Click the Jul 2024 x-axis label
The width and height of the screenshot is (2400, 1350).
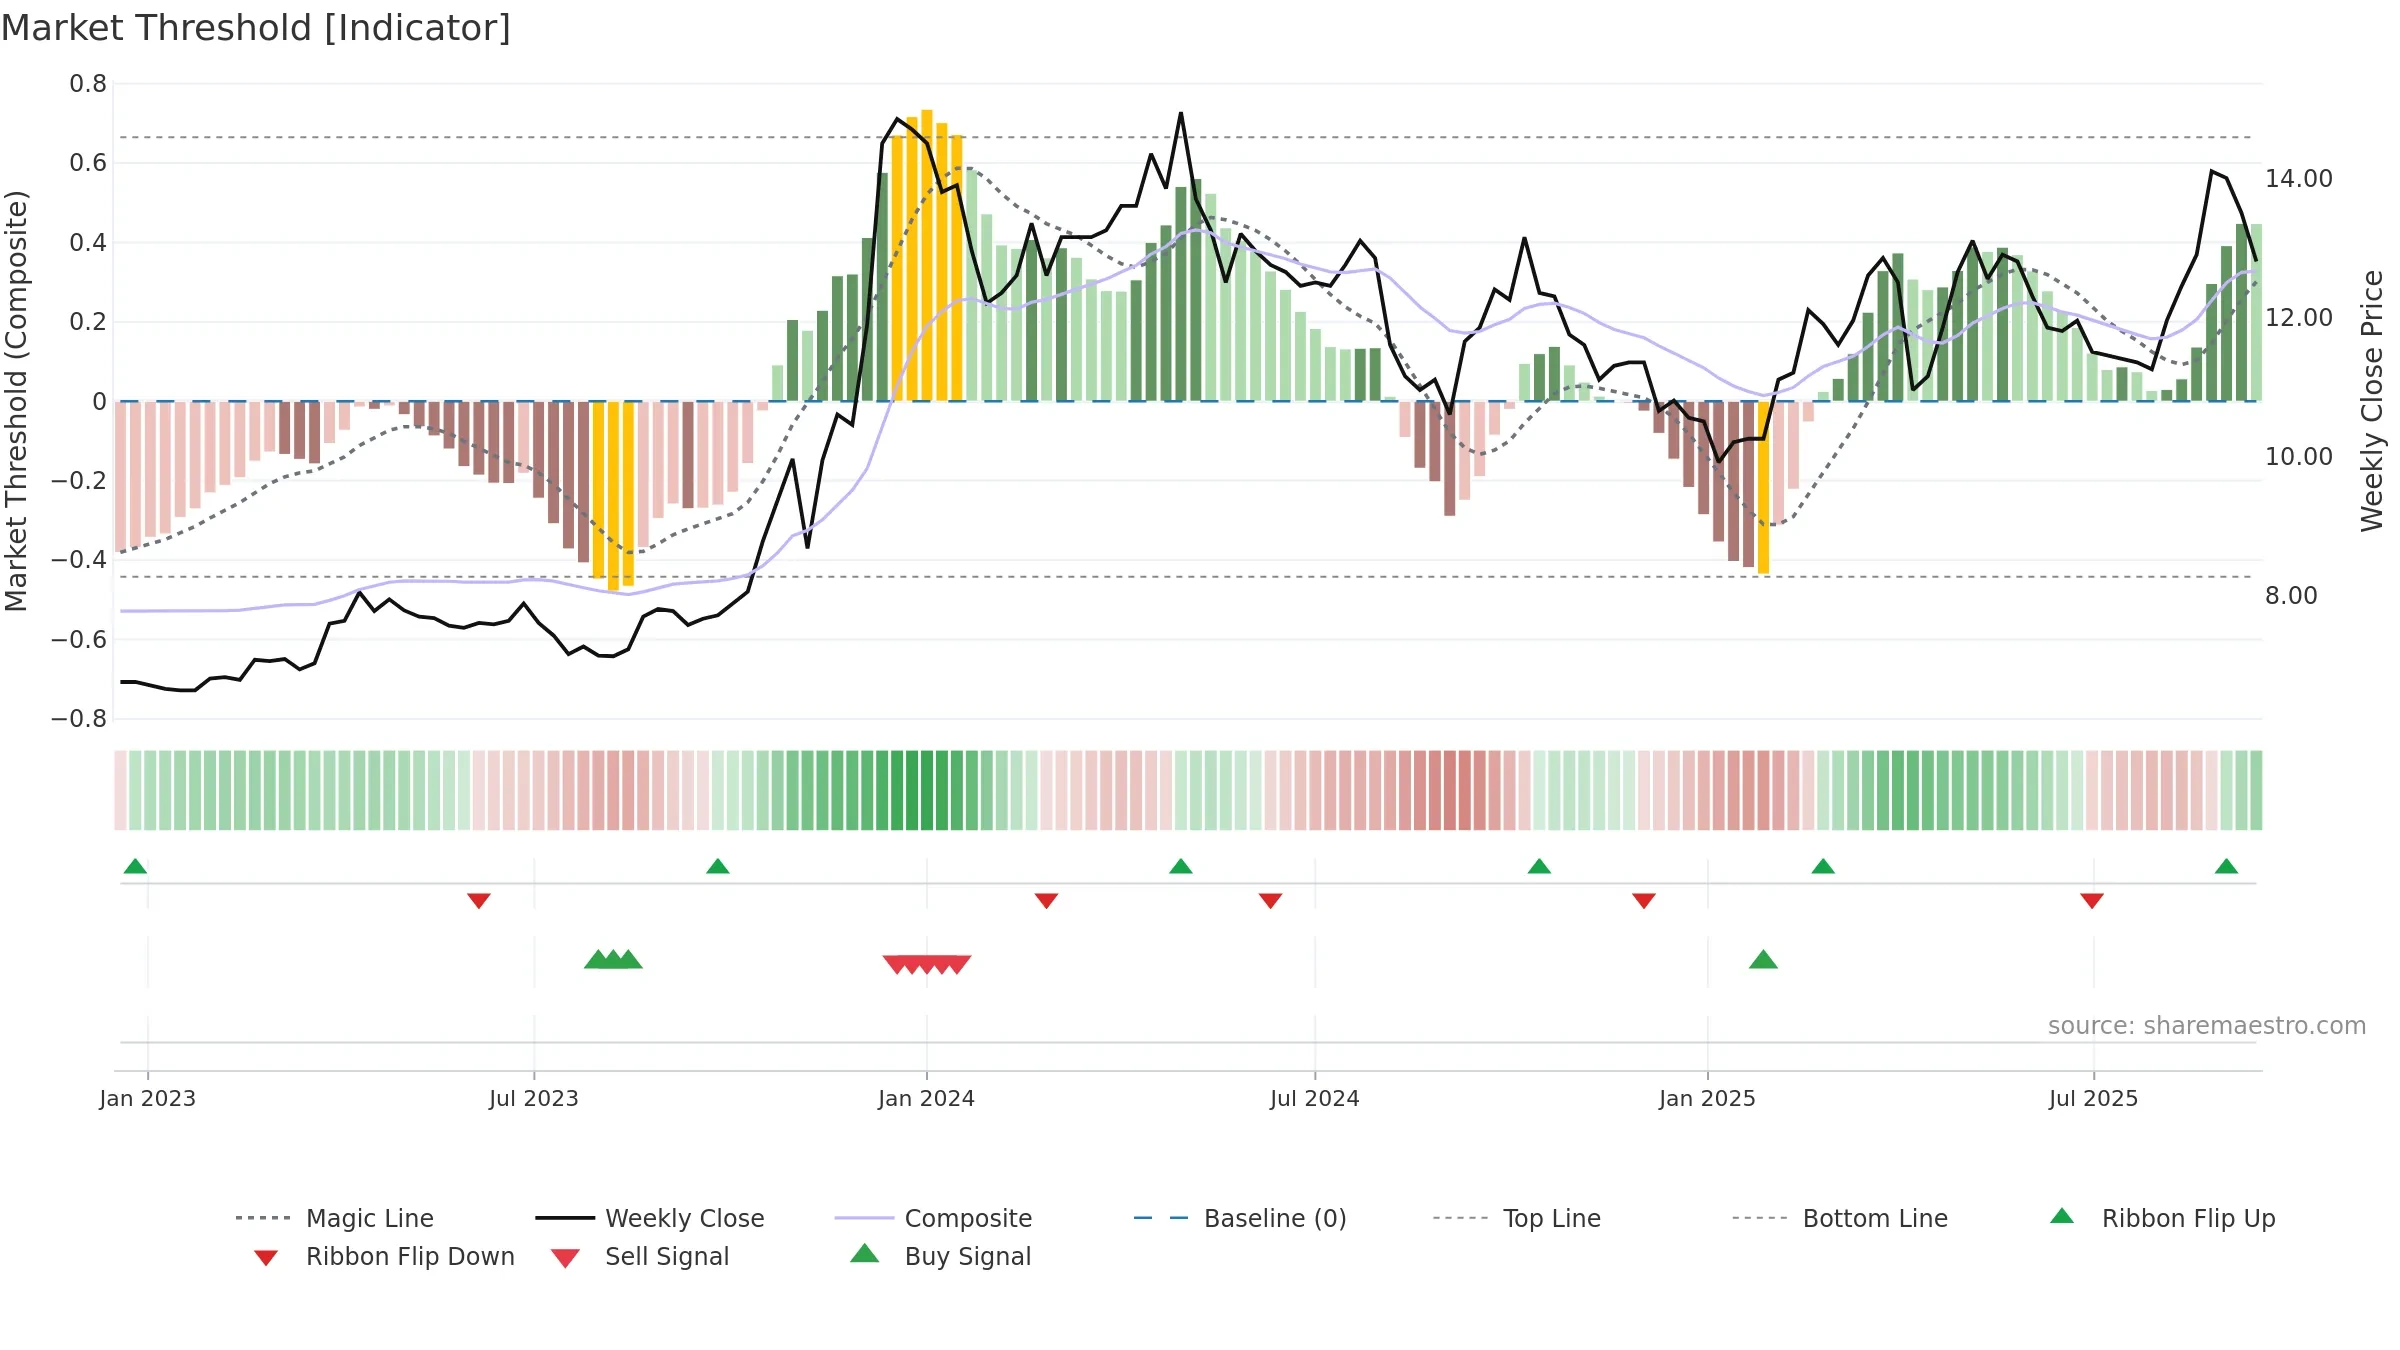[1315, 1098]
